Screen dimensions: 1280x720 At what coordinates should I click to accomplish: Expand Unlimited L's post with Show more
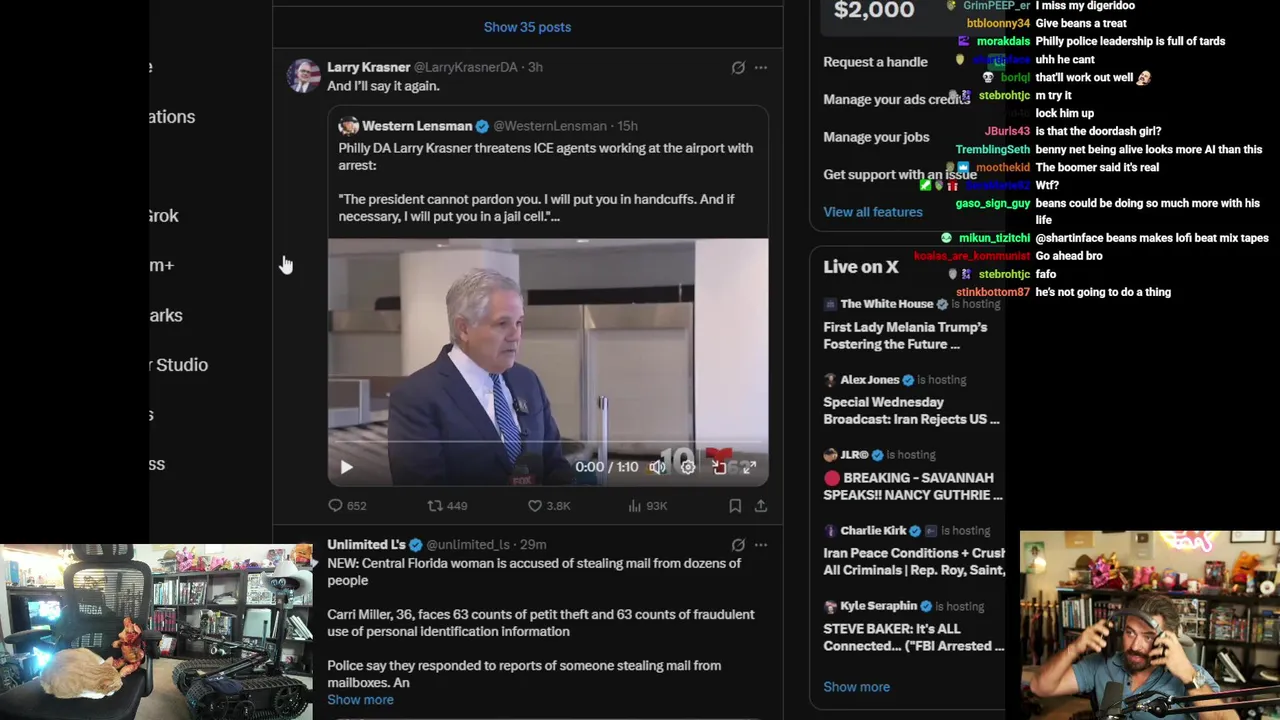tap(360, 700)
